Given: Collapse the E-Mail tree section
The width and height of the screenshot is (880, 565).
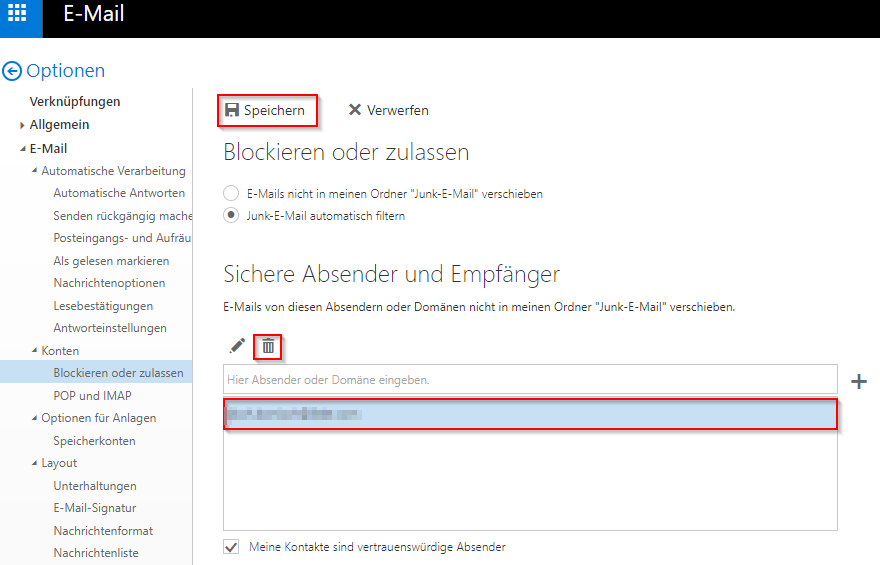Looking at the screenshot, I should pos(22,149).
